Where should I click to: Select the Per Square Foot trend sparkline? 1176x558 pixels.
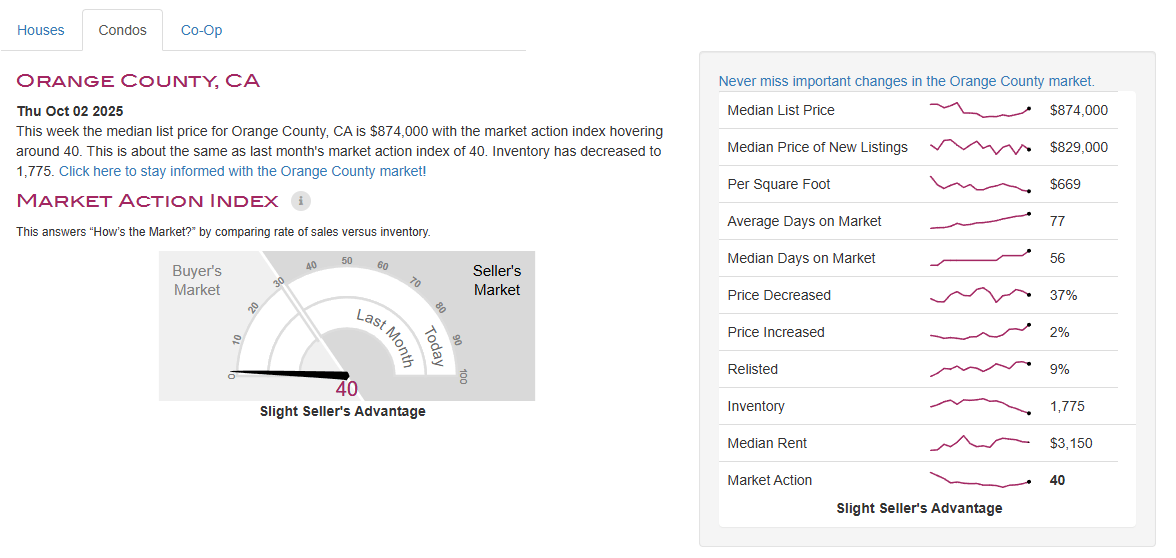[980, 184]
